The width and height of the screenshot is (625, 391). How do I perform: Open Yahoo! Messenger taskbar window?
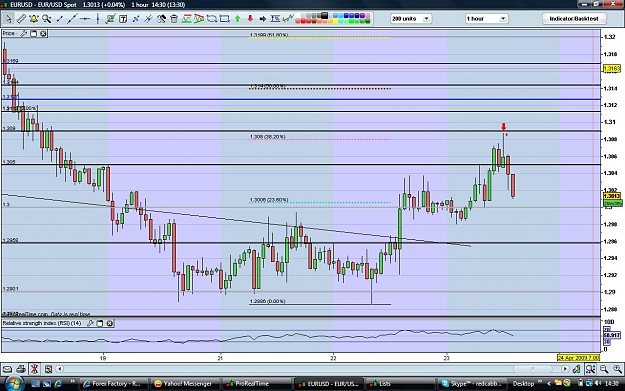(x=185, y=384)
